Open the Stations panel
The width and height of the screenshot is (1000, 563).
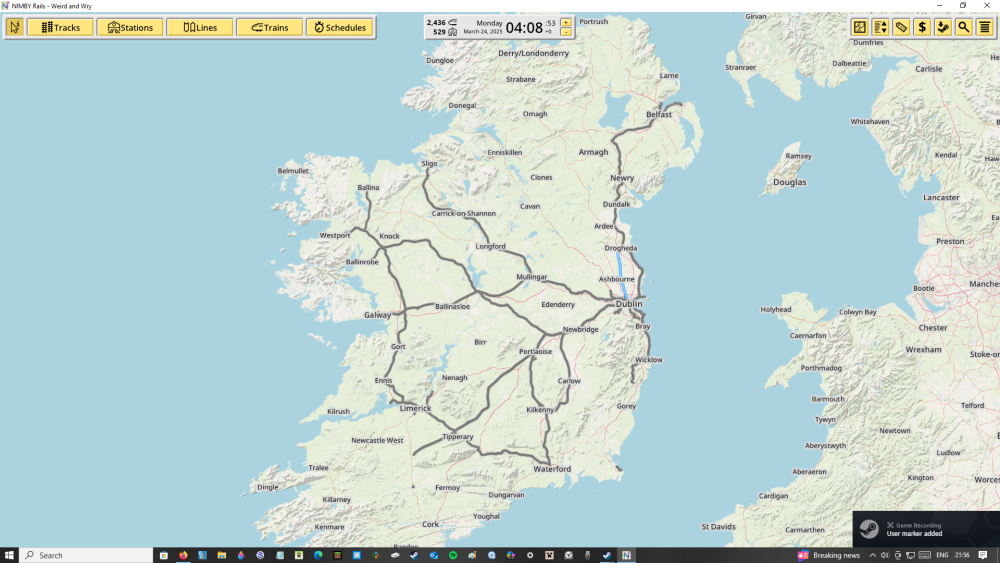click(130, 27)
